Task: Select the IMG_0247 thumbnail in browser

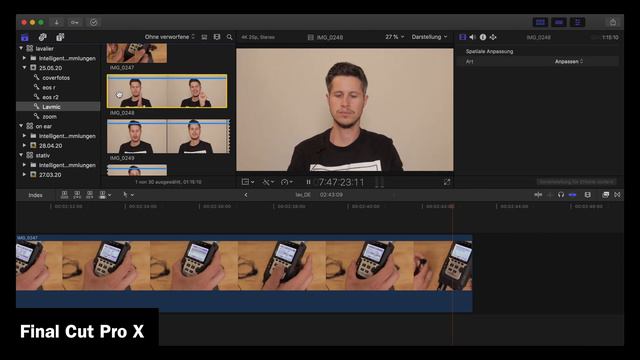Action: click(137, 53)
